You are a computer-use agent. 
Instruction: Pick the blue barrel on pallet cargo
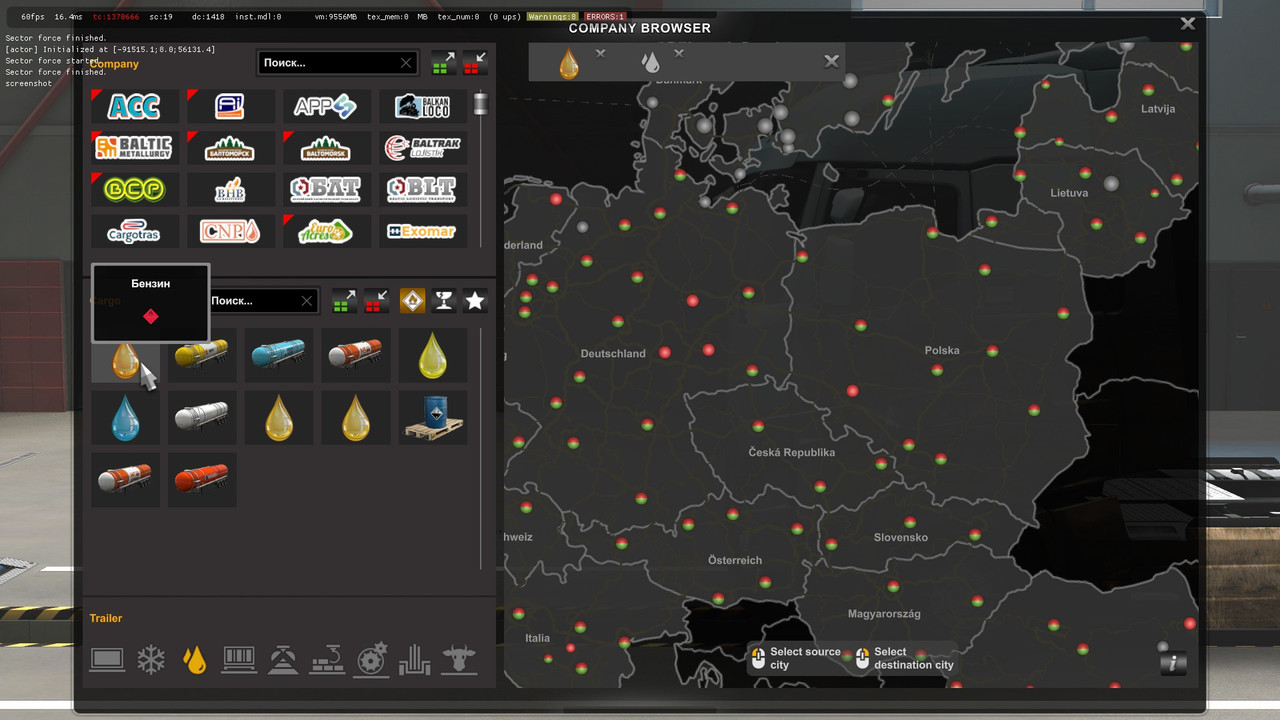click(433, 417)
